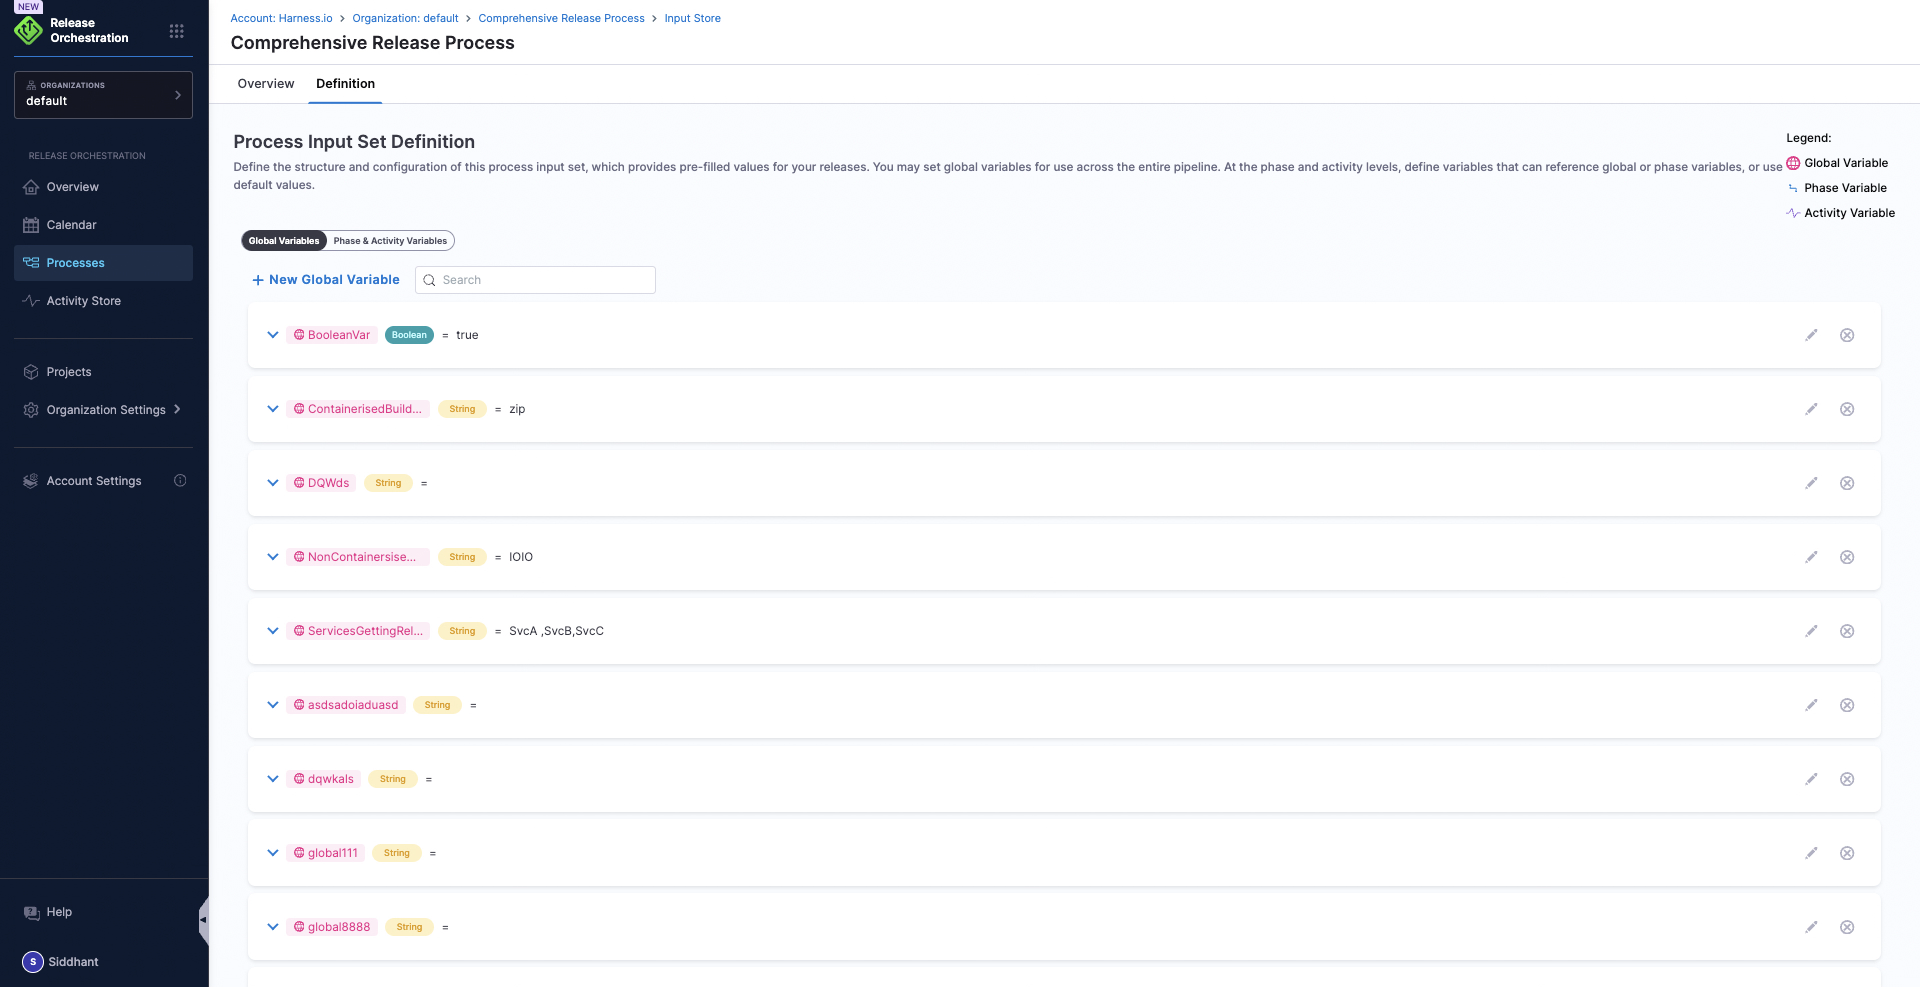Screen dimensions: 1920x987
Task: Expand the BooleanVar variable row
Action: click(272, 335)
